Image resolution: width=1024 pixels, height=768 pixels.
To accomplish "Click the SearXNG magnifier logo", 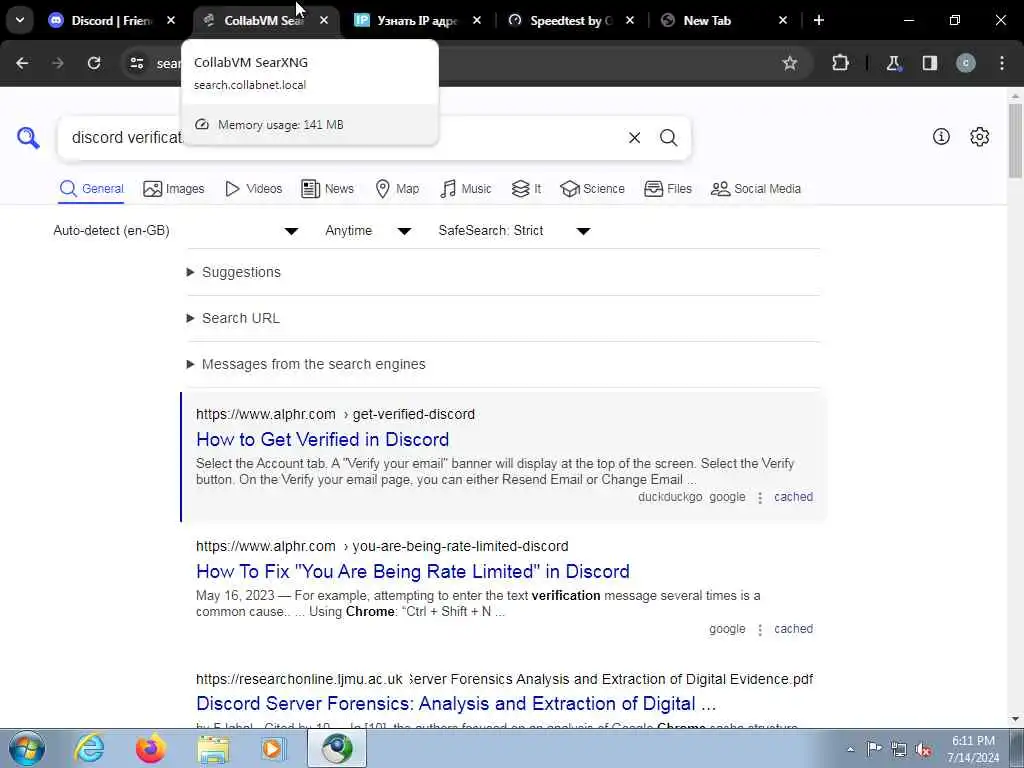I will point(28,138).
